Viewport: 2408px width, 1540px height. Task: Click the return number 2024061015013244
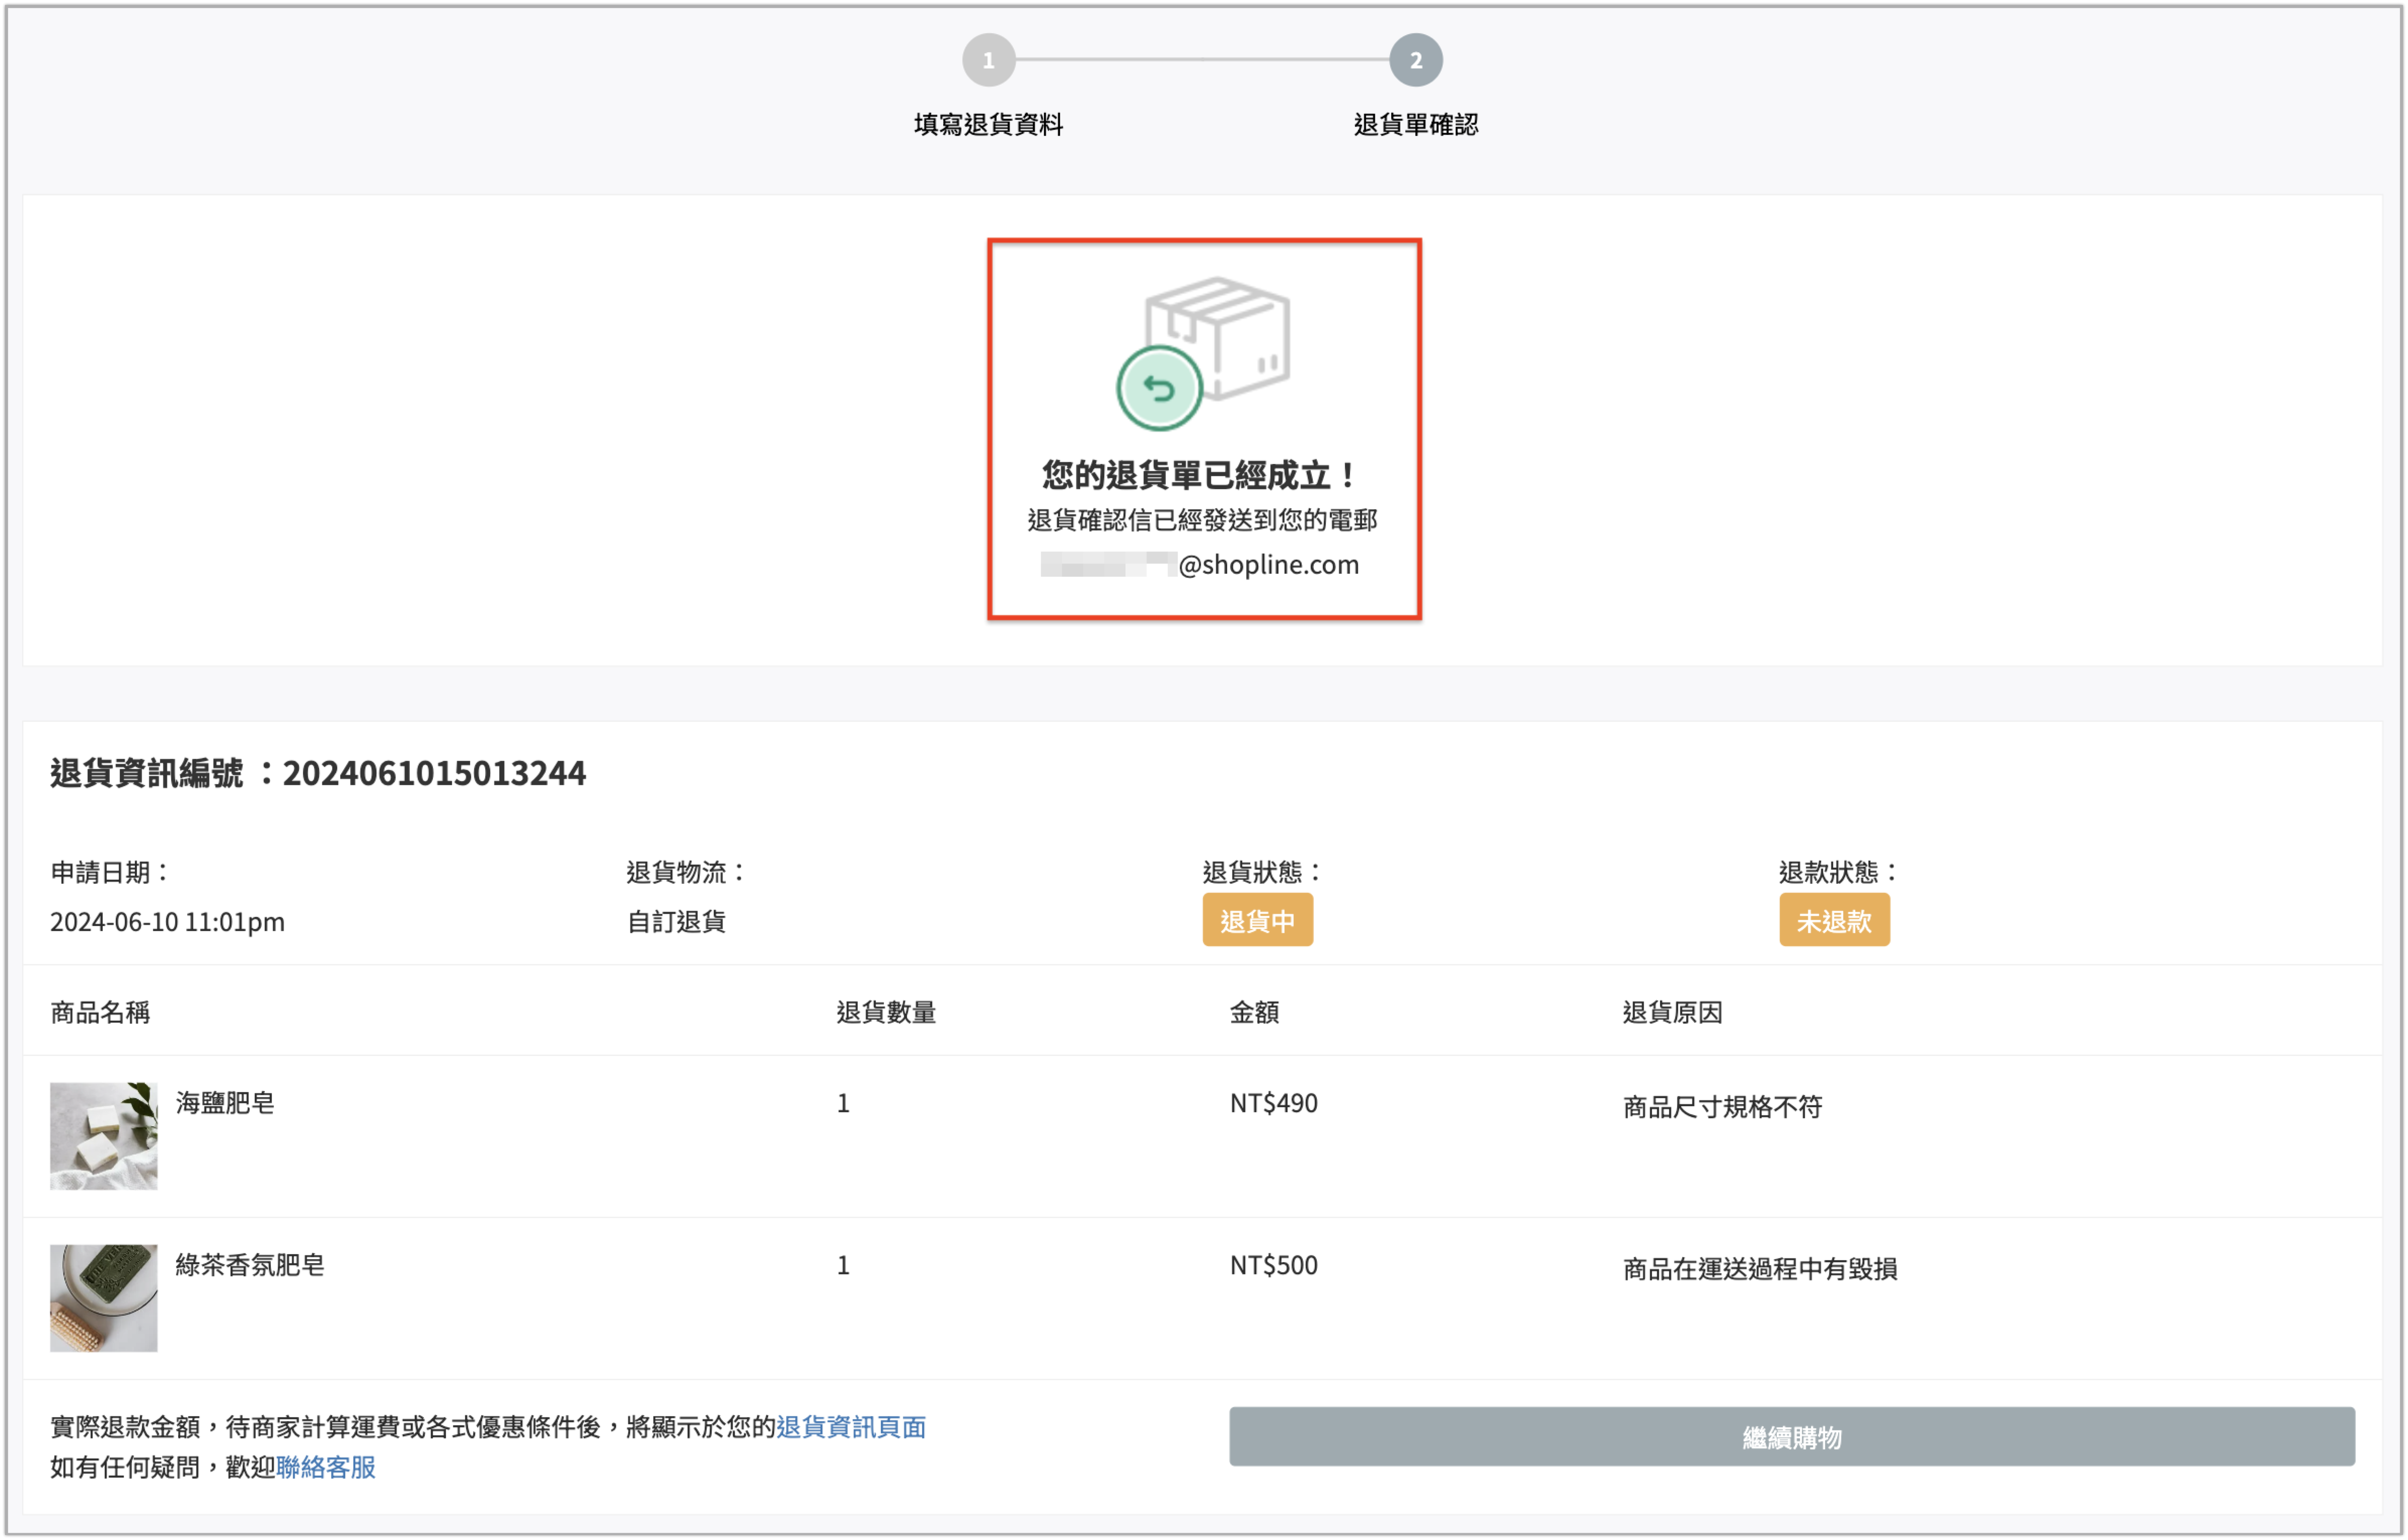(434, 773)
